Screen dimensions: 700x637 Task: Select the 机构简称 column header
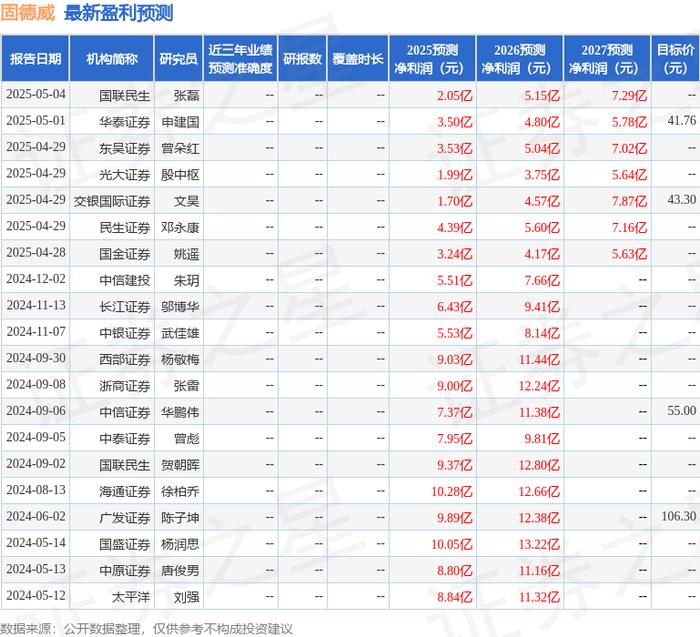(x=112, y=58)
